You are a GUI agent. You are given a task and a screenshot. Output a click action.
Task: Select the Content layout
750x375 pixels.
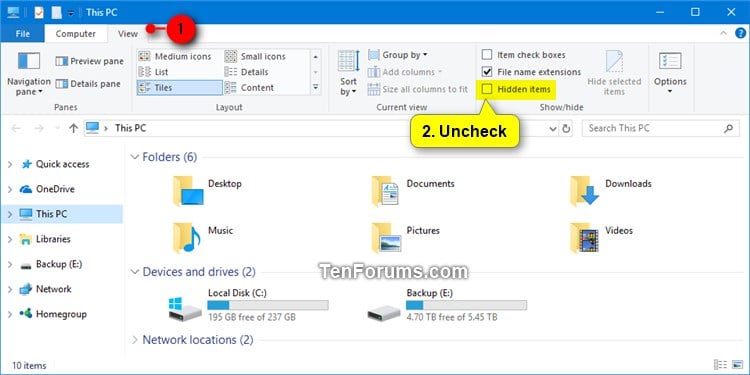point(249,88)
